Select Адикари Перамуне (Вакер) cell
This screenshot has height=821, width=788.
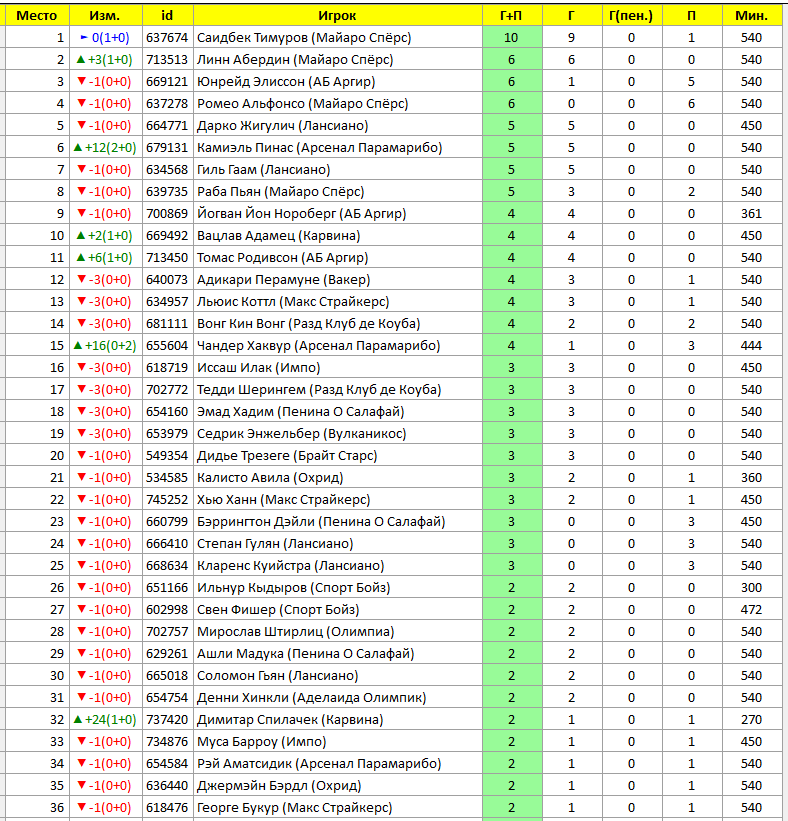(338, 280)
